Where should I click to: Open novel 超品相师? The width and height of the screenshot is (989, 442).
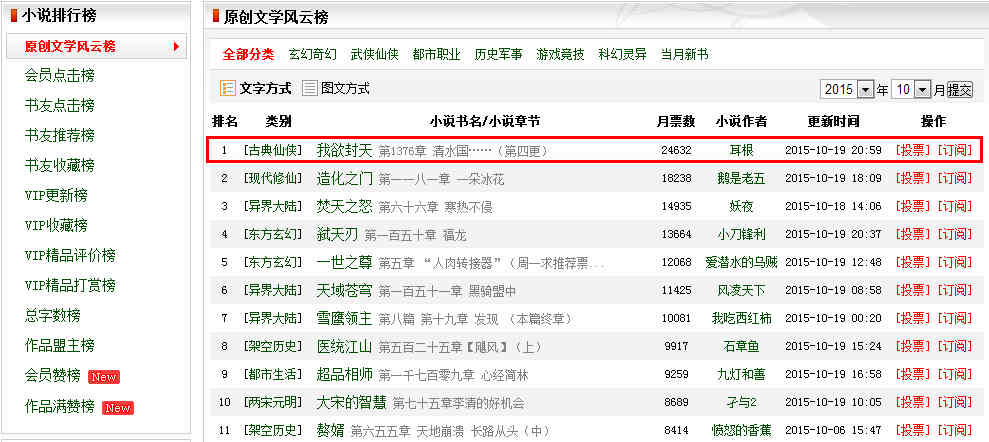[344, 375]
